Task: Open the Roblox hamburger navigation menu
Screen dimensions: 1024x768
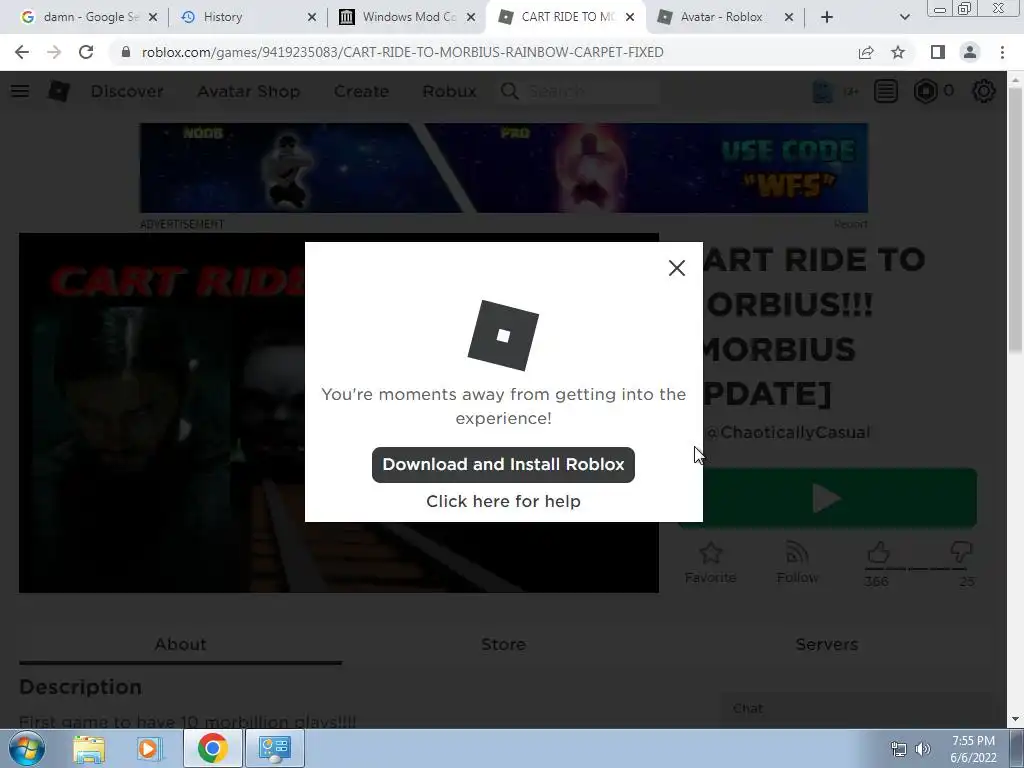Action: (x=20, y=91)
